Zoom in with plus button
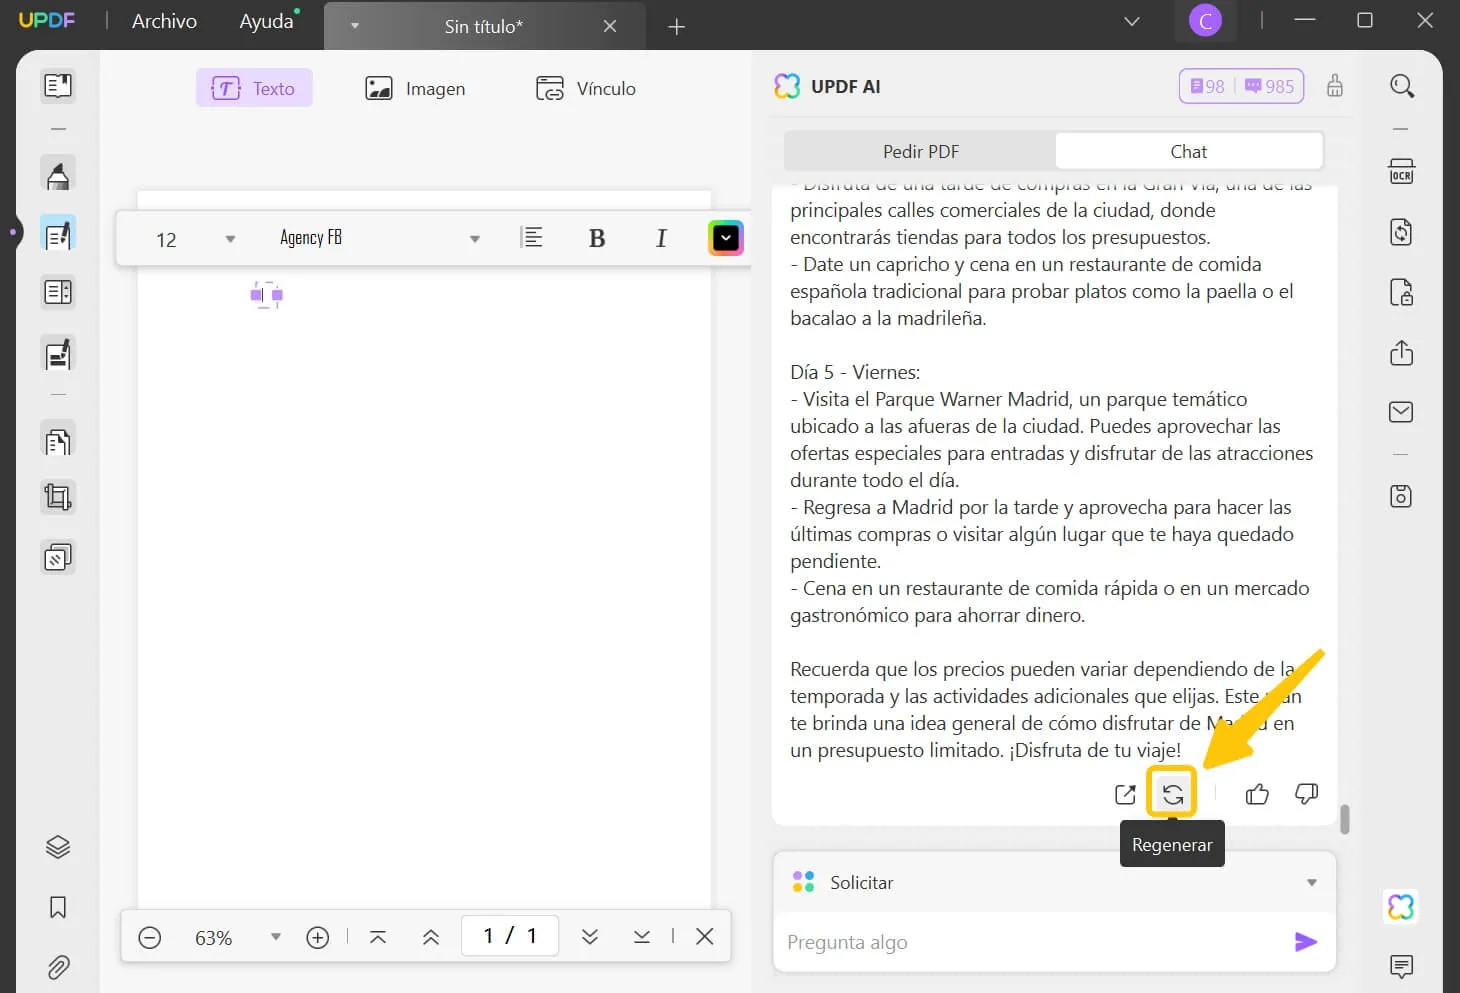Viewport: 1460px width, 993px height. coord(318,937)
